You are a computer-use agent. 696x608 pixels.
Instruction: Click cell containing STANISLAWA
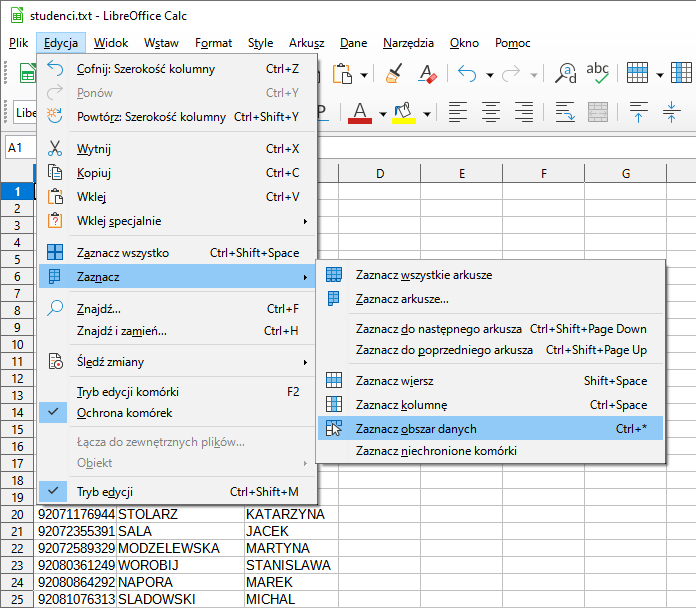click(x=291, y=565)
